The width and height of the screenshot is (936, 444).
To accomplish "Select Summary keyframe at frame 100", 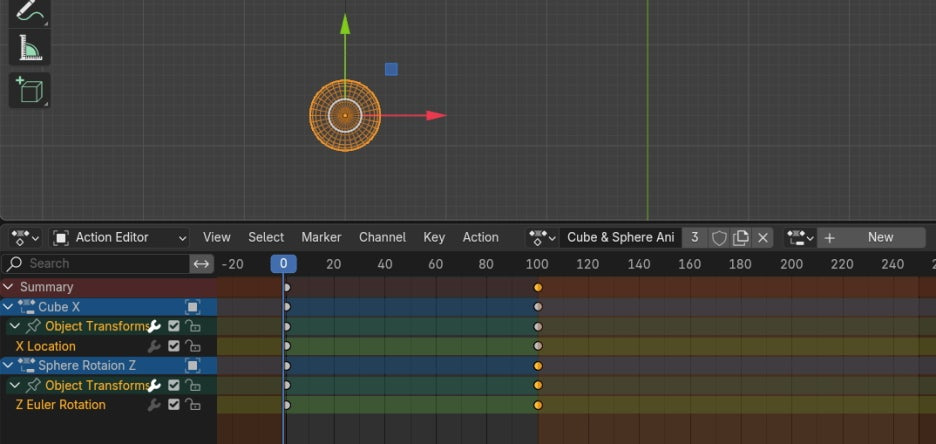I will 538,287.
